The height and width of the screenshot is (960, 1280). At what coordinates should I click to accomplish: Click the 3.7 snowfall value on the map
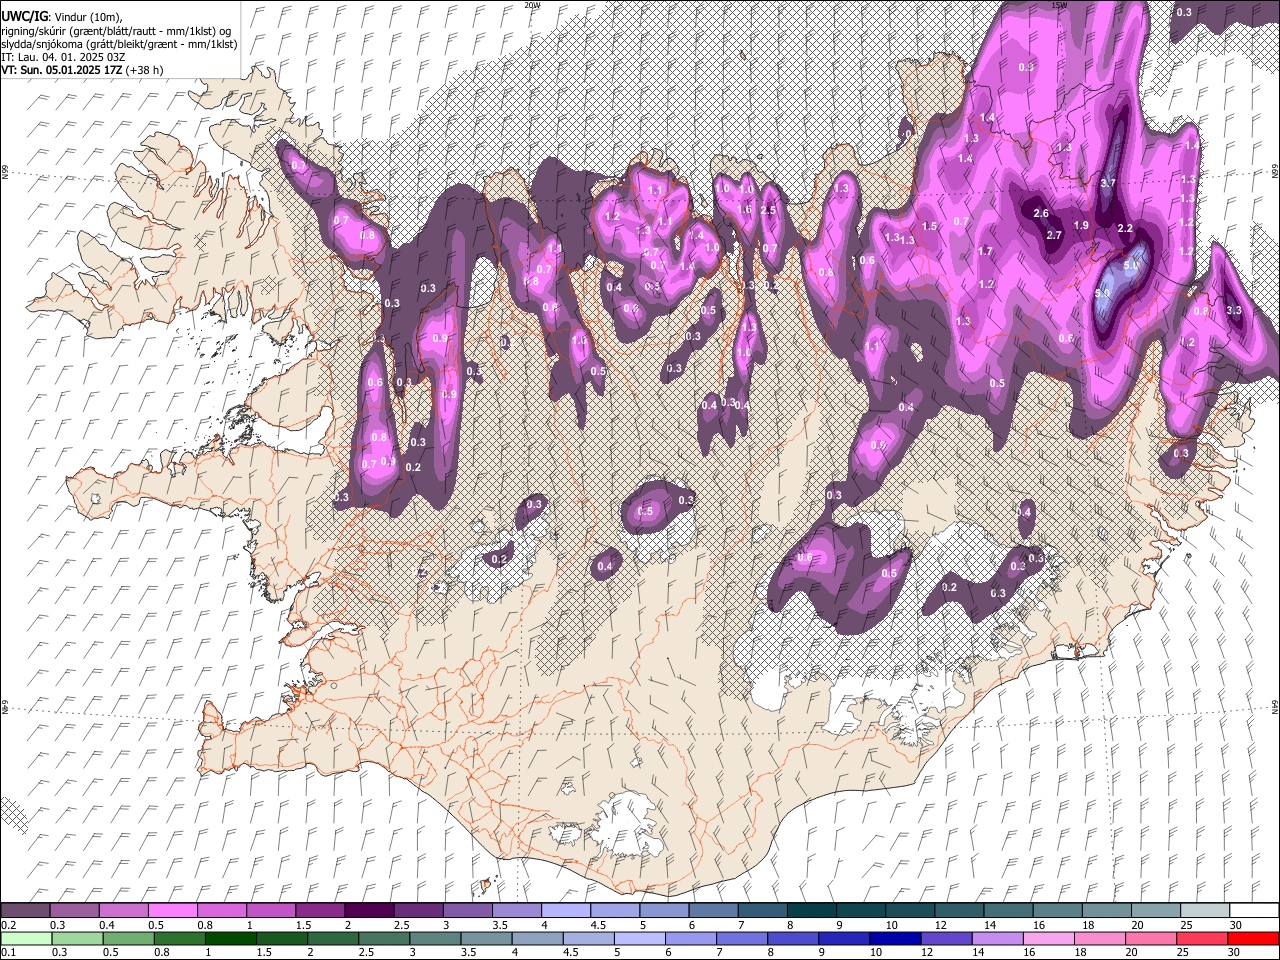pos(1107,184)
